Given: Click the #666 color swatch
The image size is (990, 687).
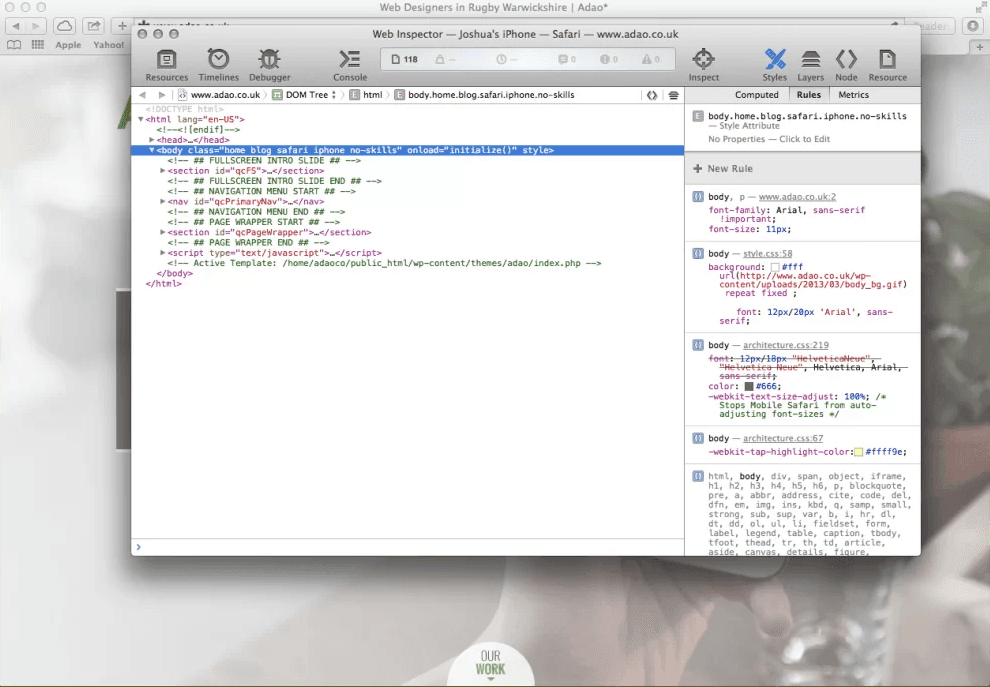Looking at the screenshot, I should (749, 386).
